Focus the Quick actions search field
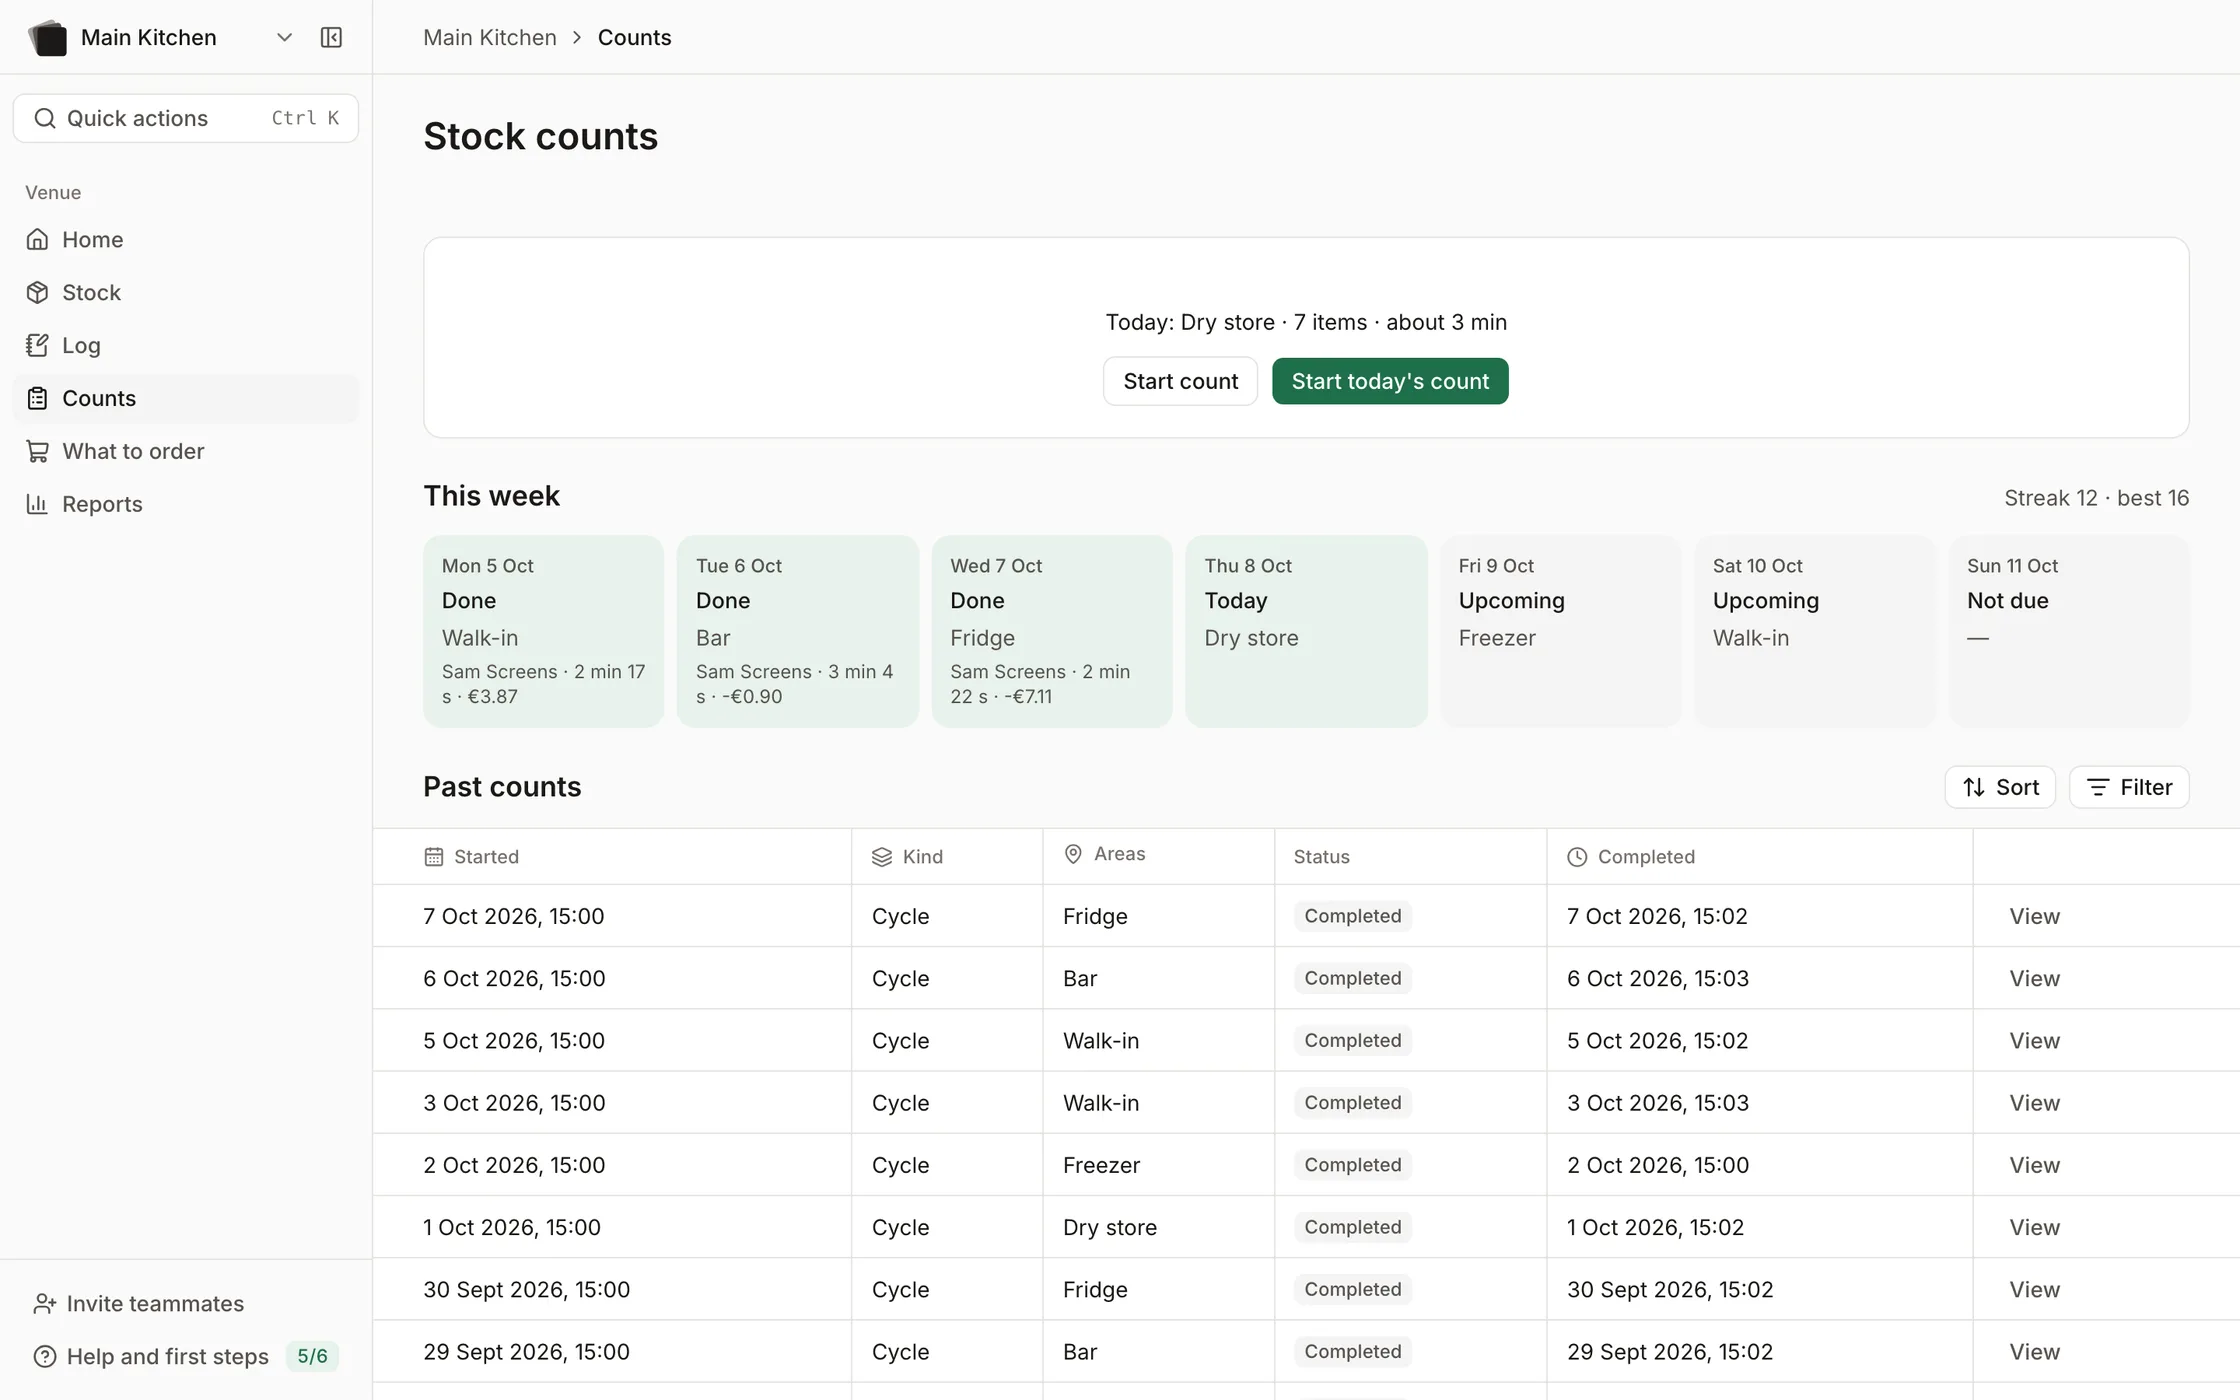2240x1400 pixels. pos(186,118)
